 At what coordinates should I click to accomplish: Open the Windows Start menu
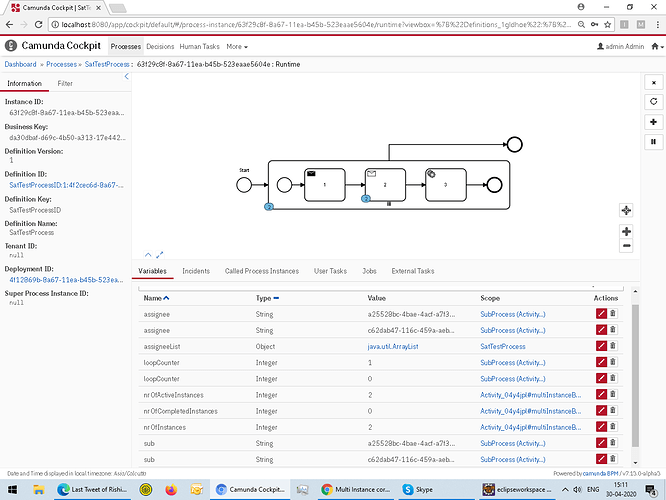coord(12,490)
